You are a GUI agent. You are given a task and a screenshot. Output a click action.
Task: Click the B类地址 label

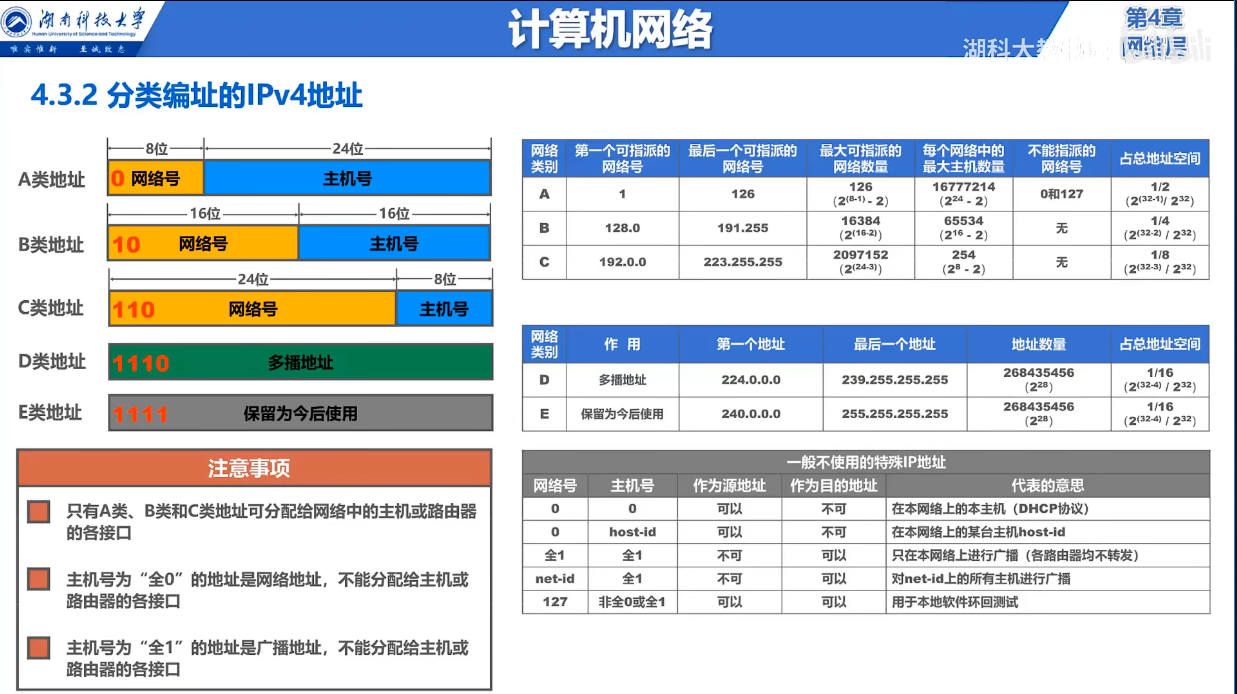(x=51, y=245)
